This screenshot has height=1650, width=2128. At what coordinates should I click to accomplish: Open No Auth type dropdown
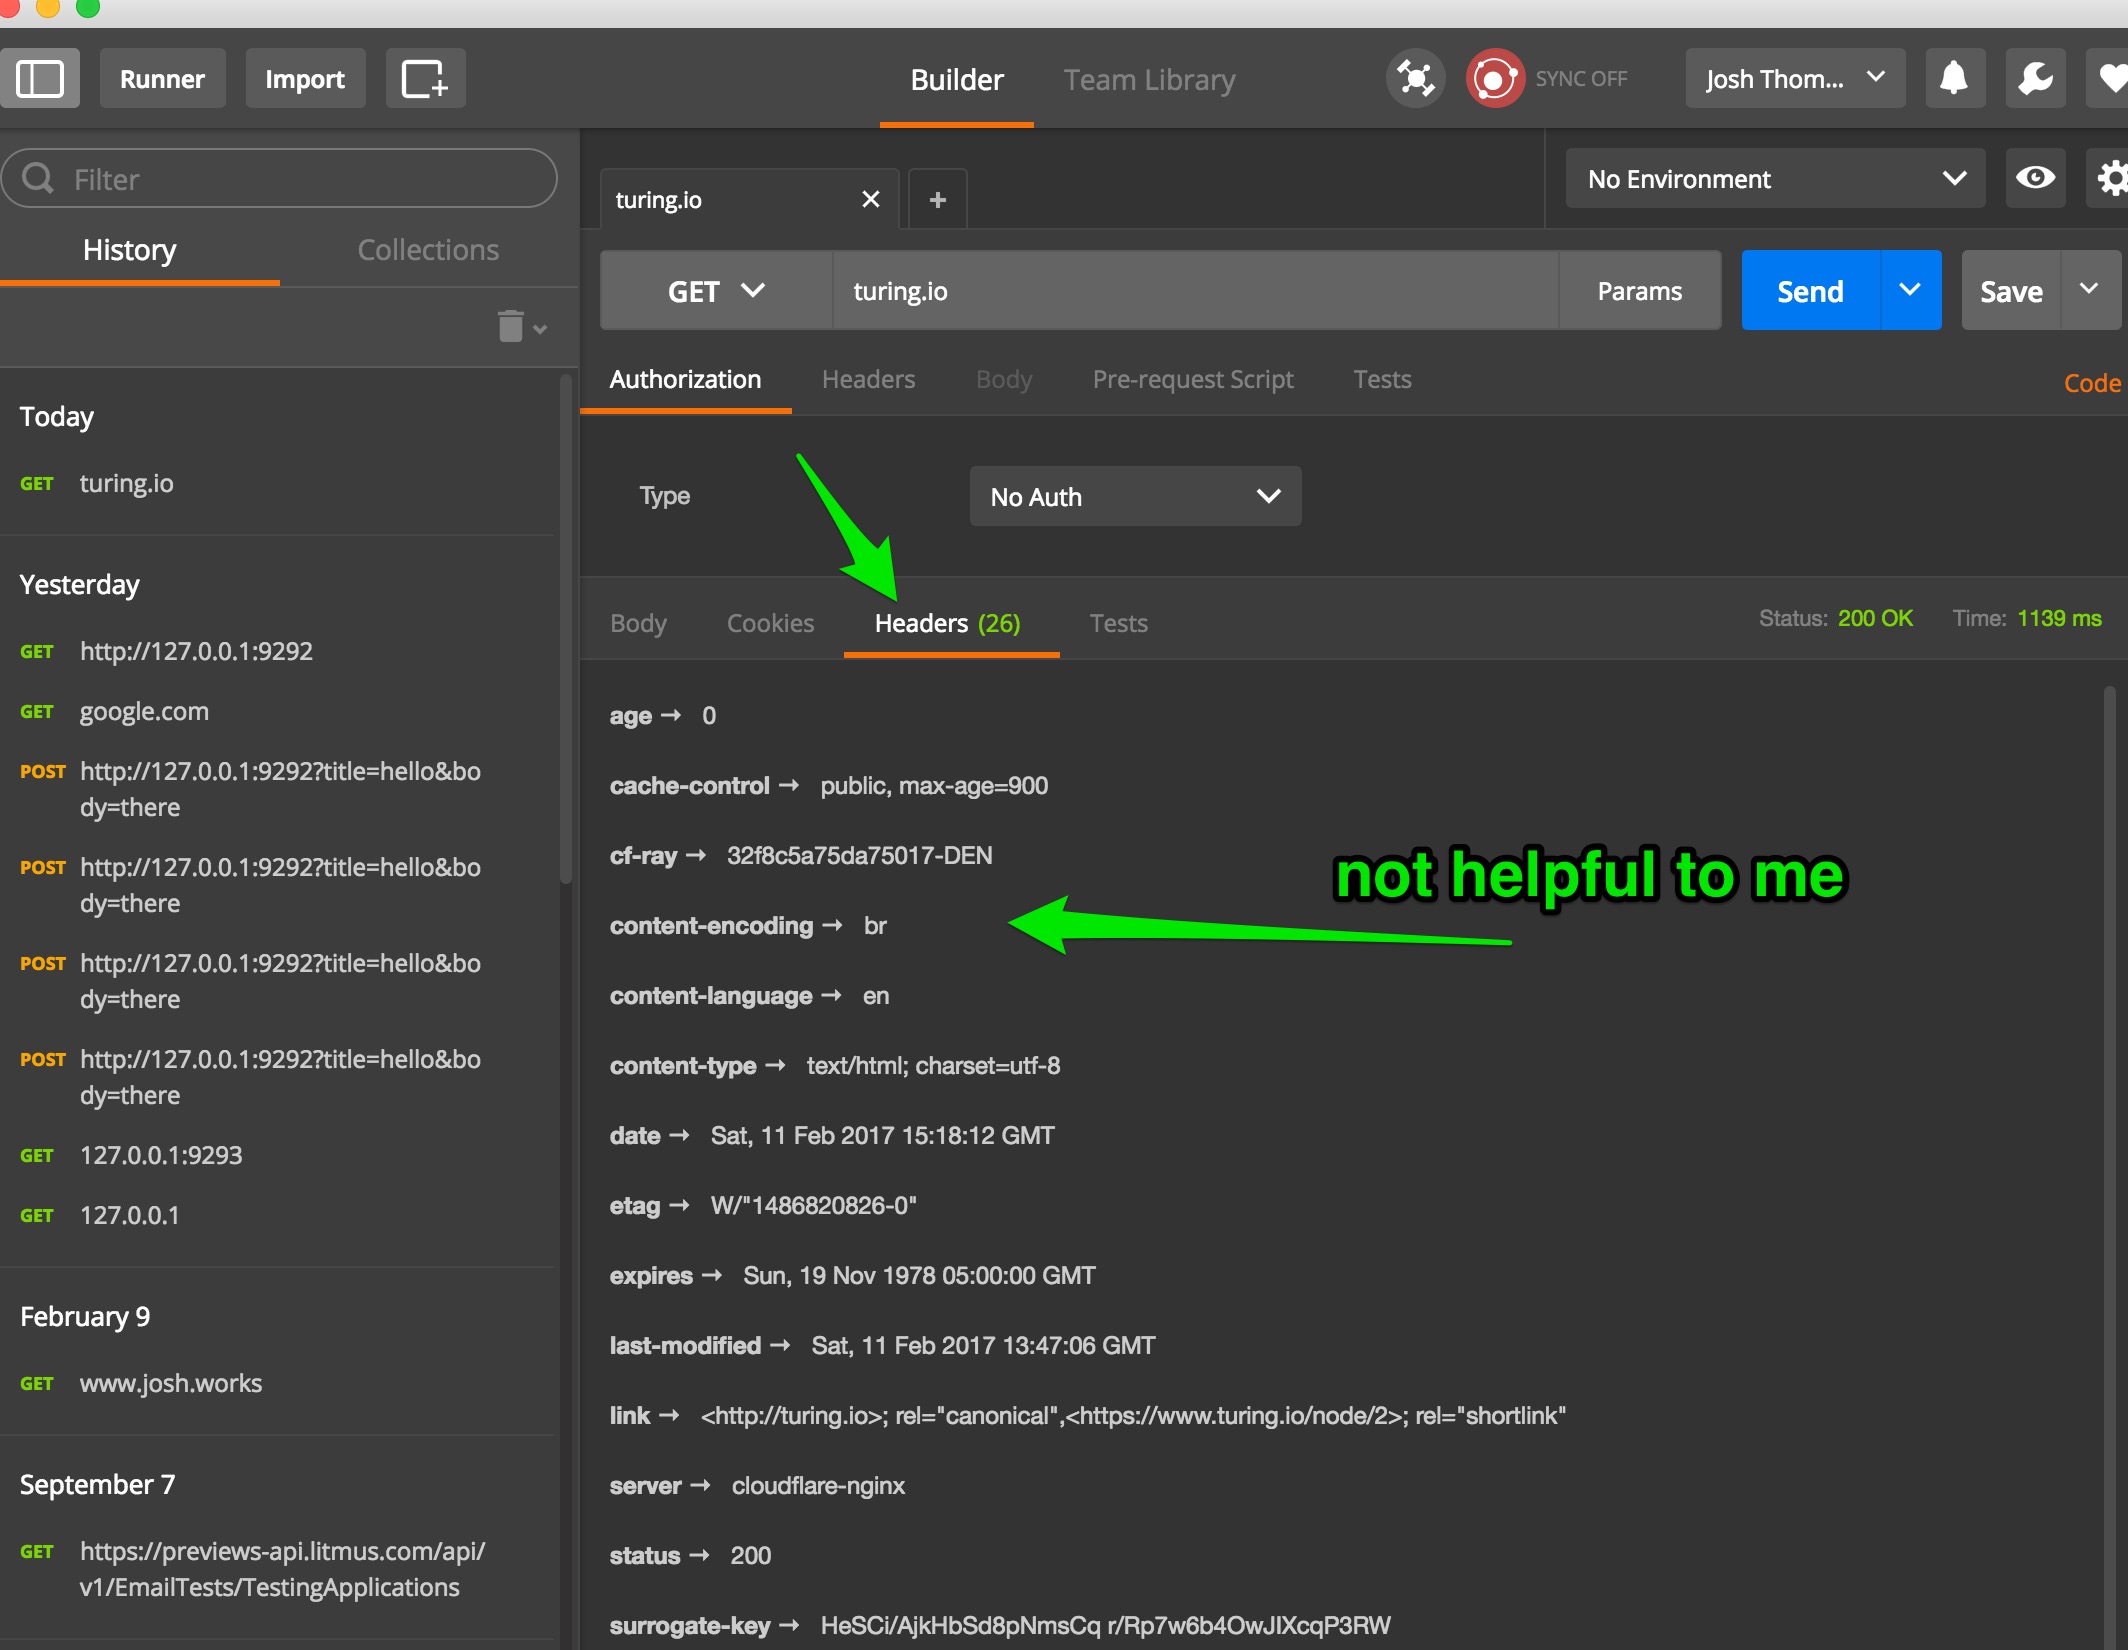pos(1135,496)
